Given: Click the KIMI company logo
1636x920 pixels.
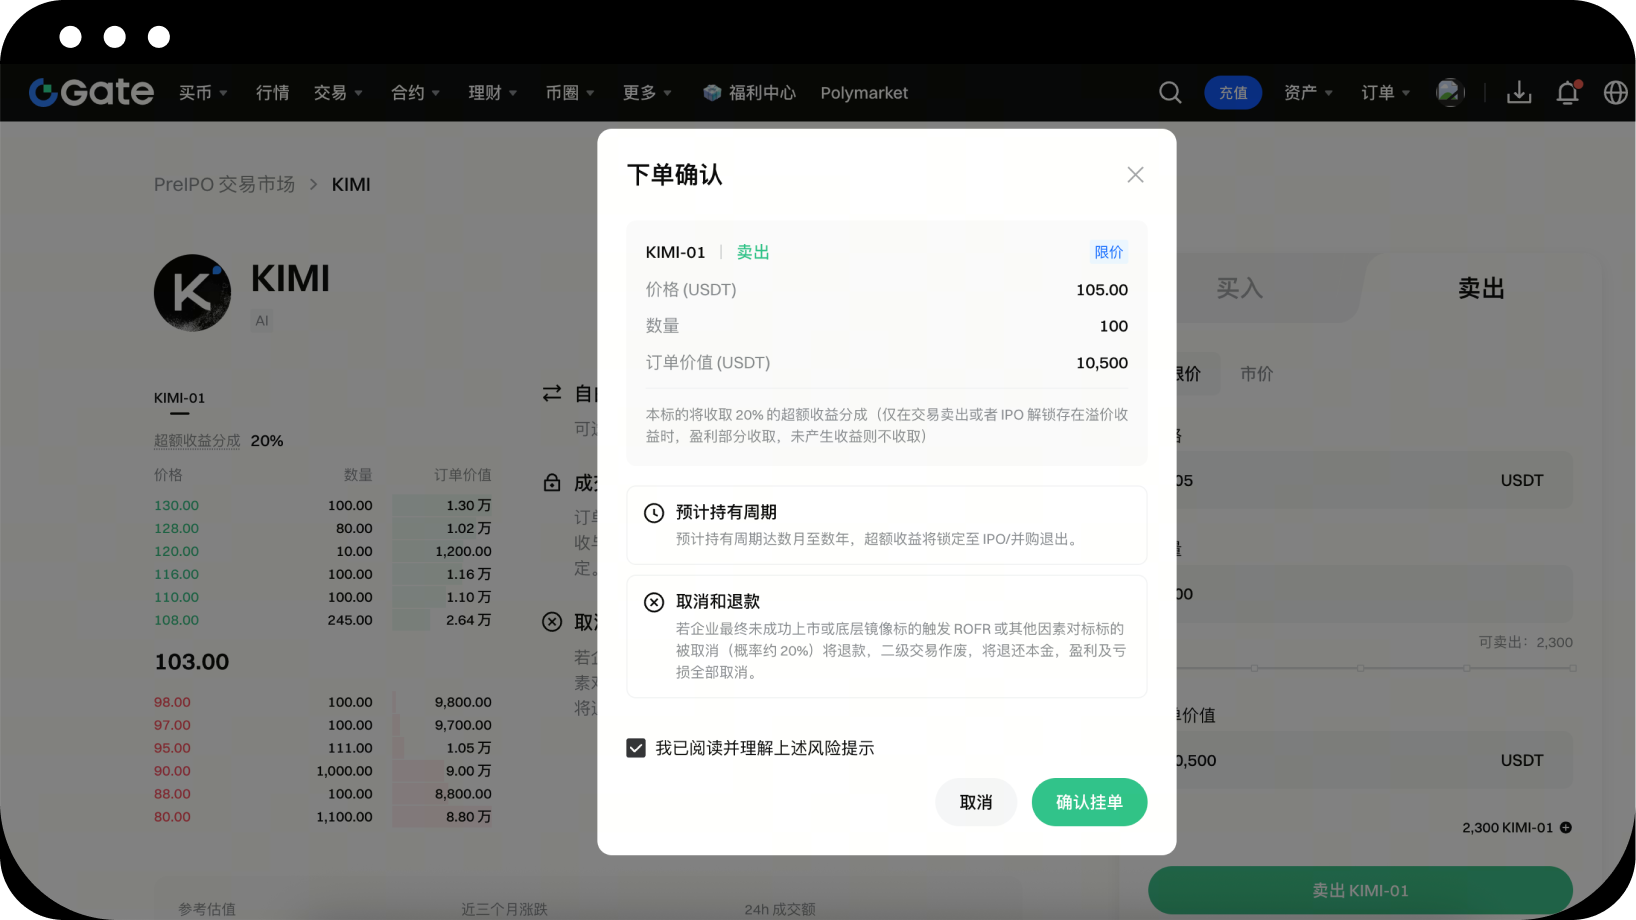Looking at the screenshot, I should (x=192, y=292).
